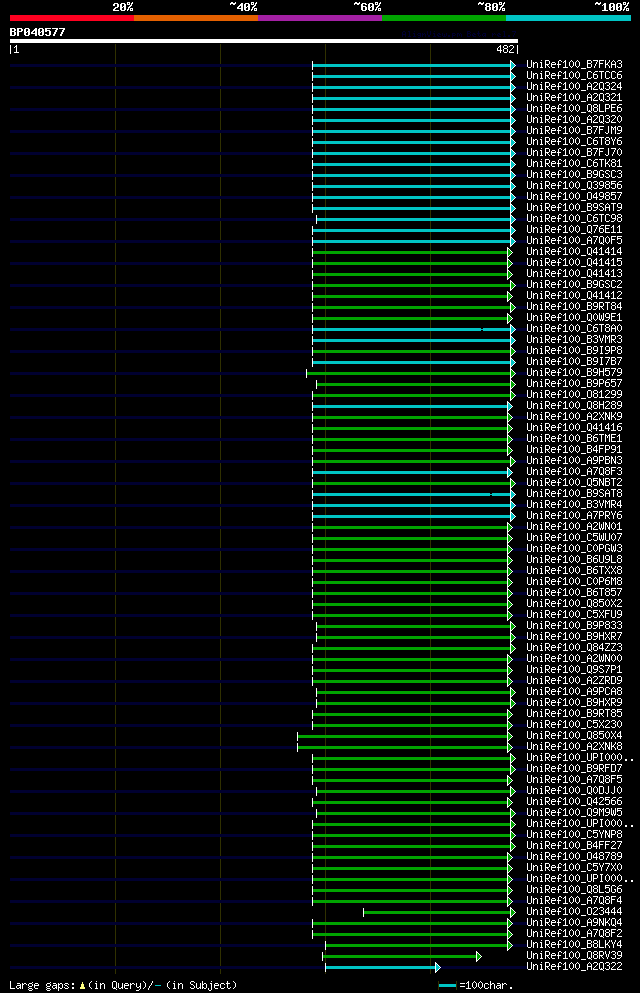Select hit name UniRef100_Q84ZZ3
640x993 pixels.
pos(574,647)
